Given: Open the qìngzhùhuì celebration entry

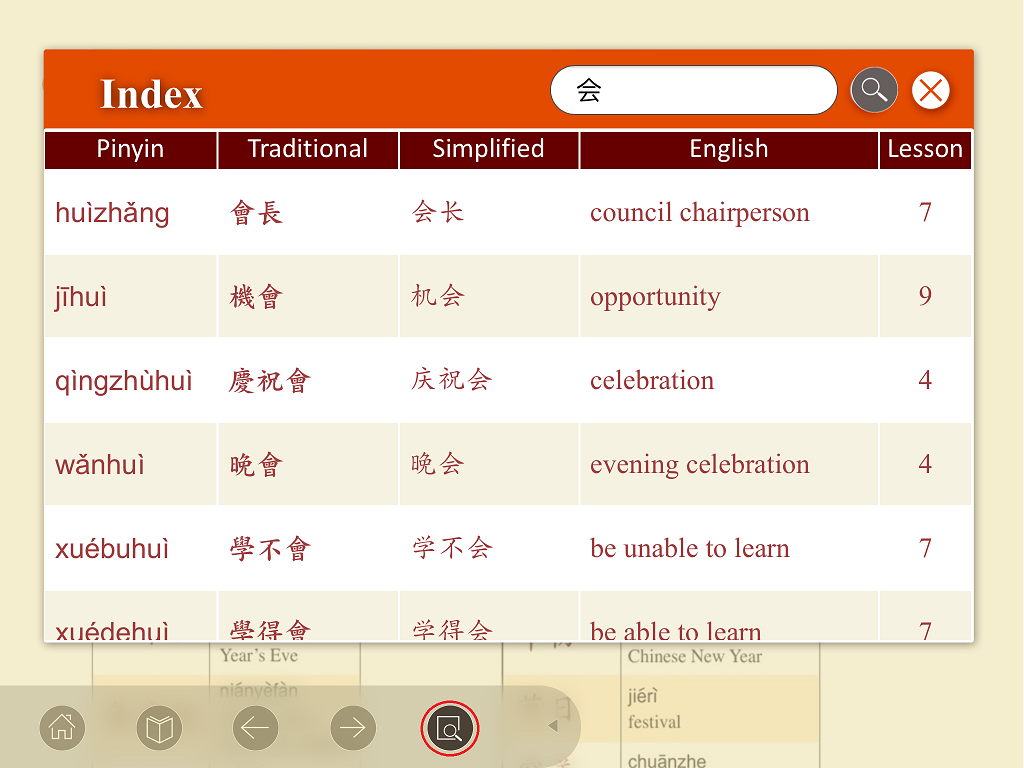Looking at the screenshot, I should point(124,381).
